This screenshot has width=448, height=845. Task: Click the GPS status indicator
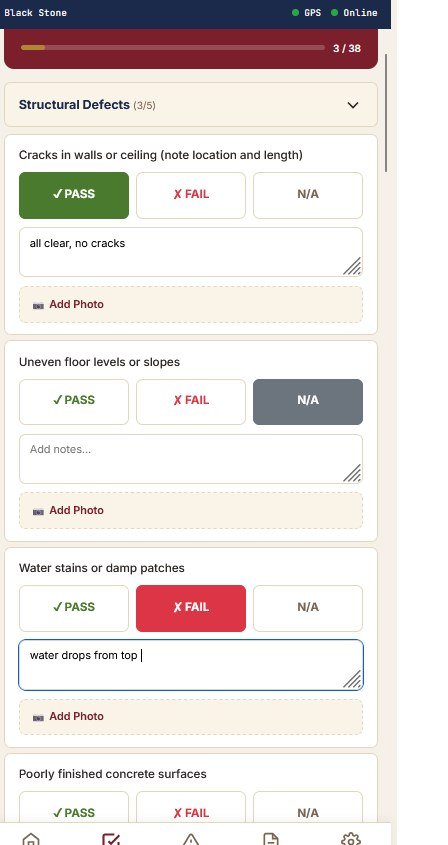pyautogui.click(x=306, y=12)
